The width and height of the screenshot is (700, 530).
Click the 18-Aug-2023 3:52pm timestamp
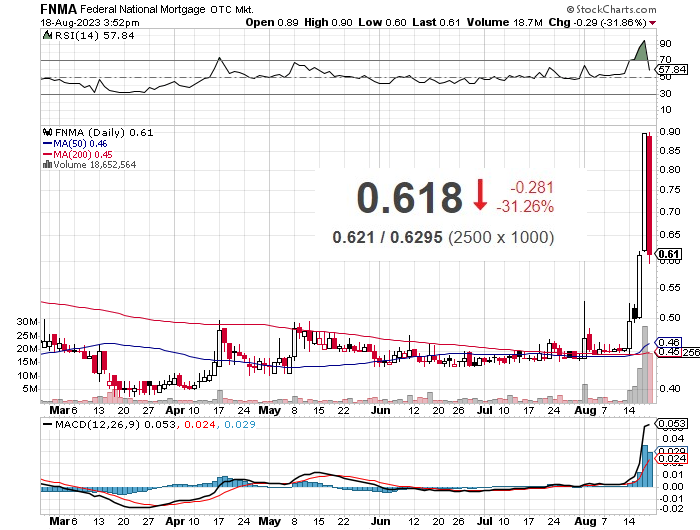coord(90,23)
